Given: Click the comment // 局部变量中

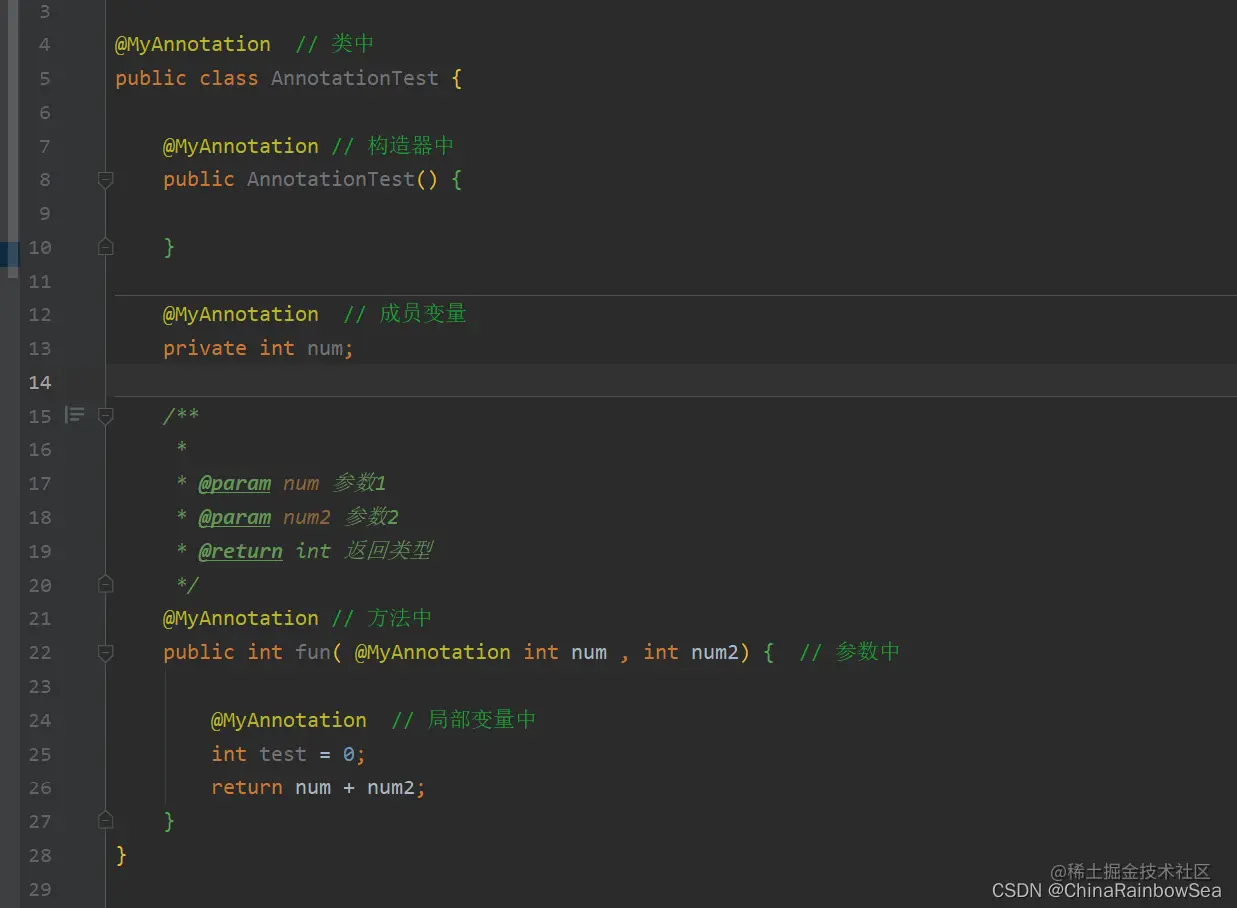Looking at the screenshot, I should click(x=464, y=720).
